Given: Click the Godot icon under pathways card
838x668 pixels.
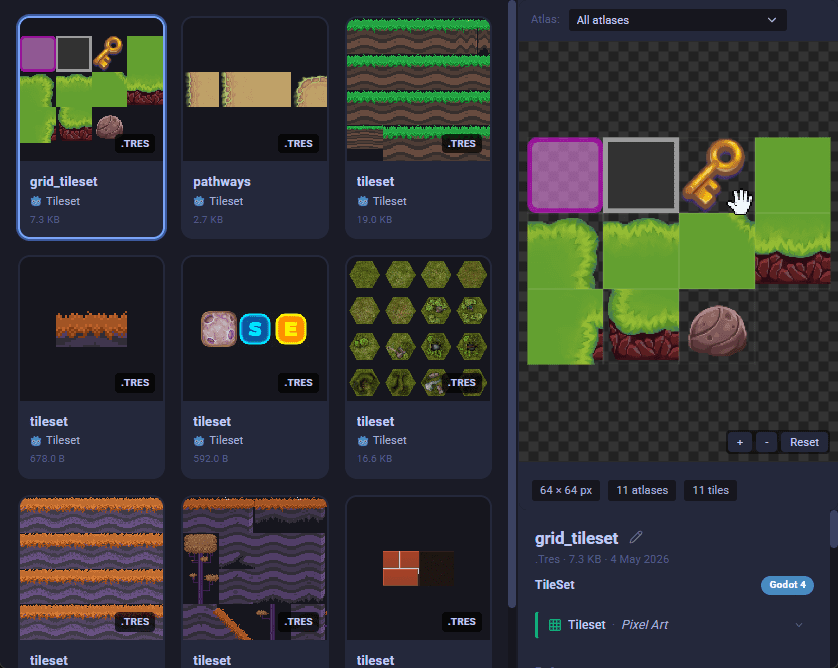Looking at the screenshot, I should 199,201.
